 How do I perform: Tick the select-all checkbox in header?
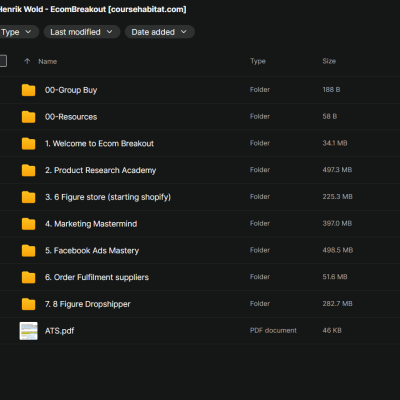2,61
